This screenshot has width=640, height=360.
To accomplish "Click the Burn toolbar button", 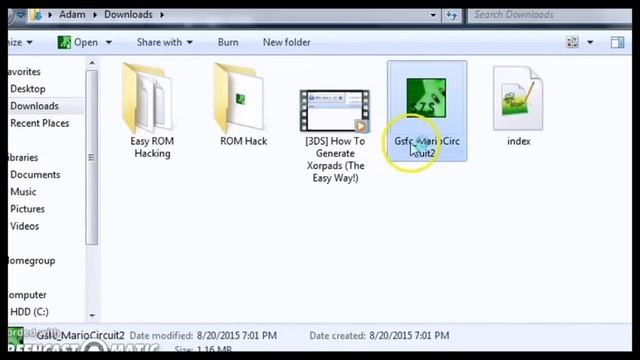I will [x=228, y=42].
